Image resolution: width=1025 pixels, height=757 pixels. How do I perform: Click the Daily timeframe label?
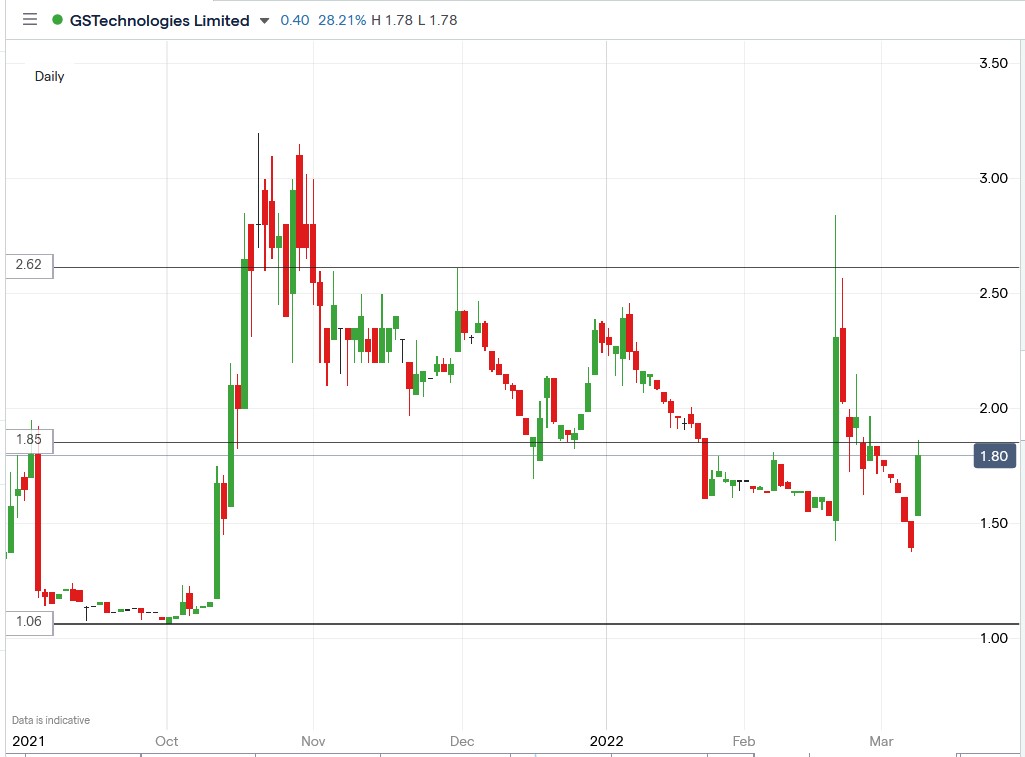click(x=49, y=76)
